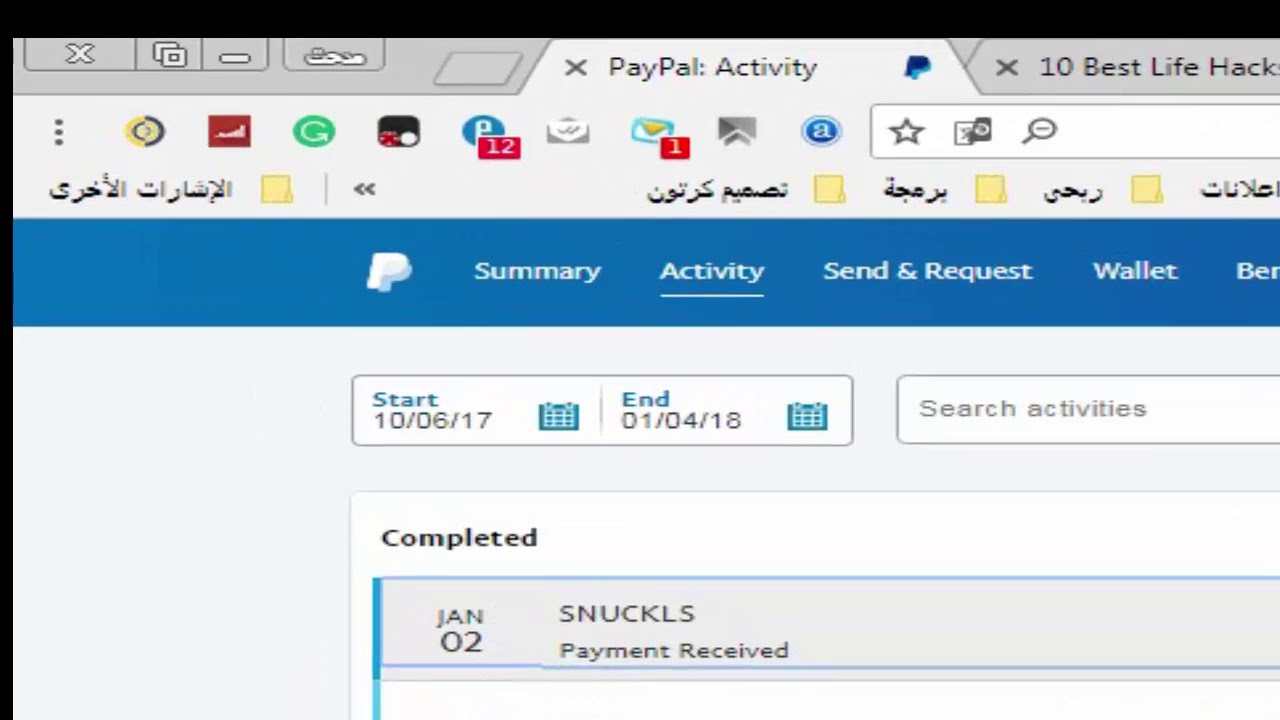Open the Wallet section

1135,271
